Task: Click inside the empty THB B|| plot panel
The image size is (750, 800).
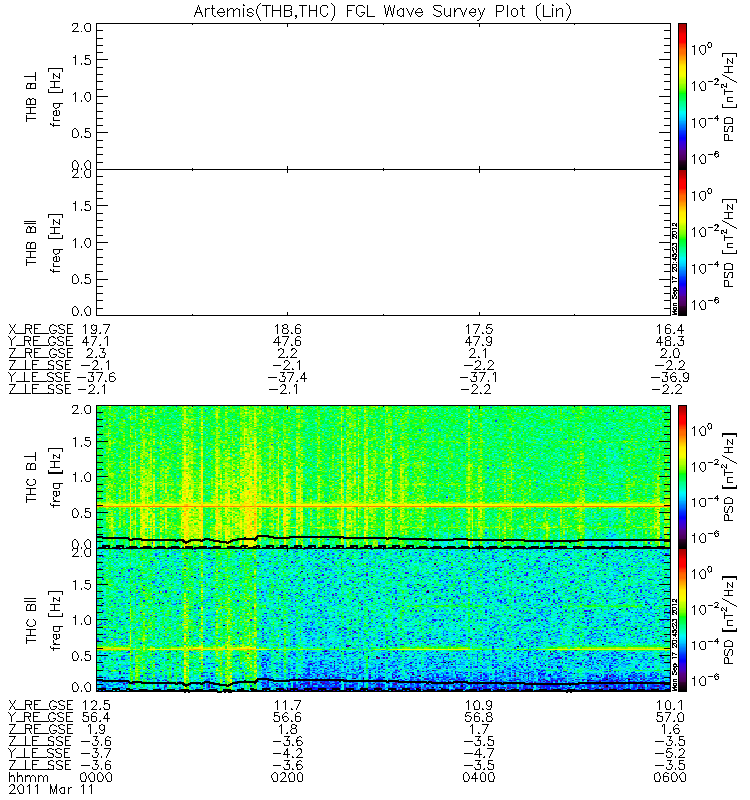Action: 383,242
